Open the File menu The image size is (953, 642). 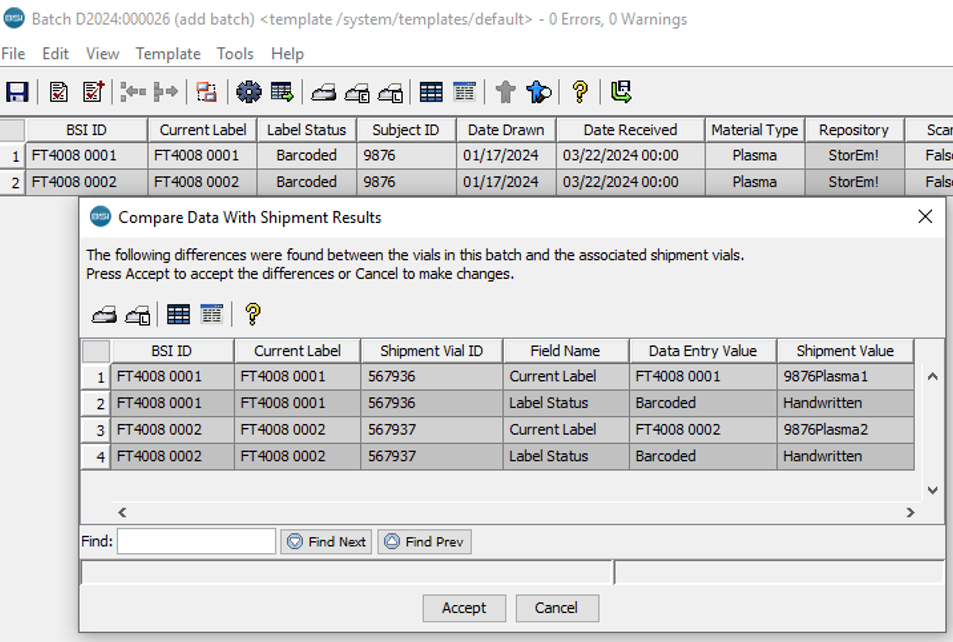pyautogui.click(x=13, y=54)
